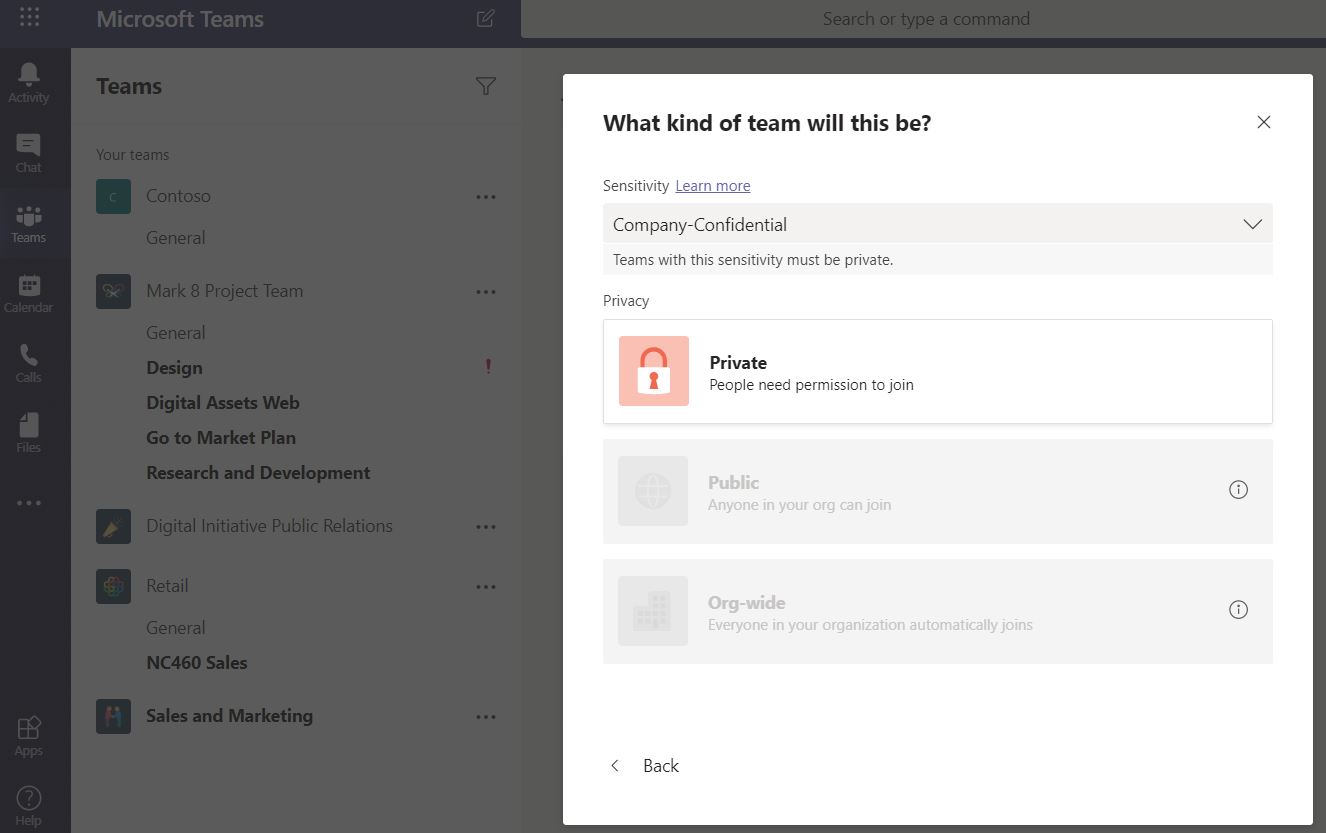Click the Learn more link

[x=712, y=186]
